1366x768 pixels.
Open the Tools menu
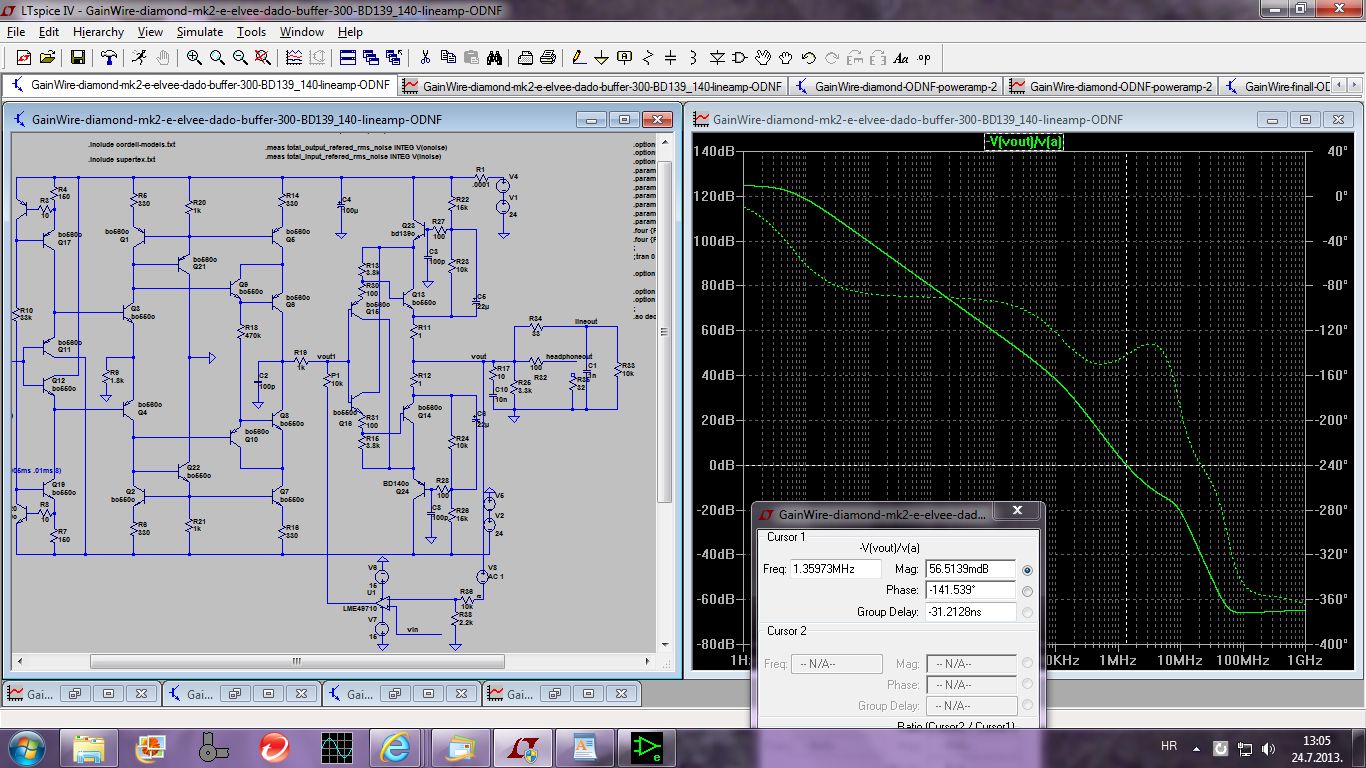[251, 32]
